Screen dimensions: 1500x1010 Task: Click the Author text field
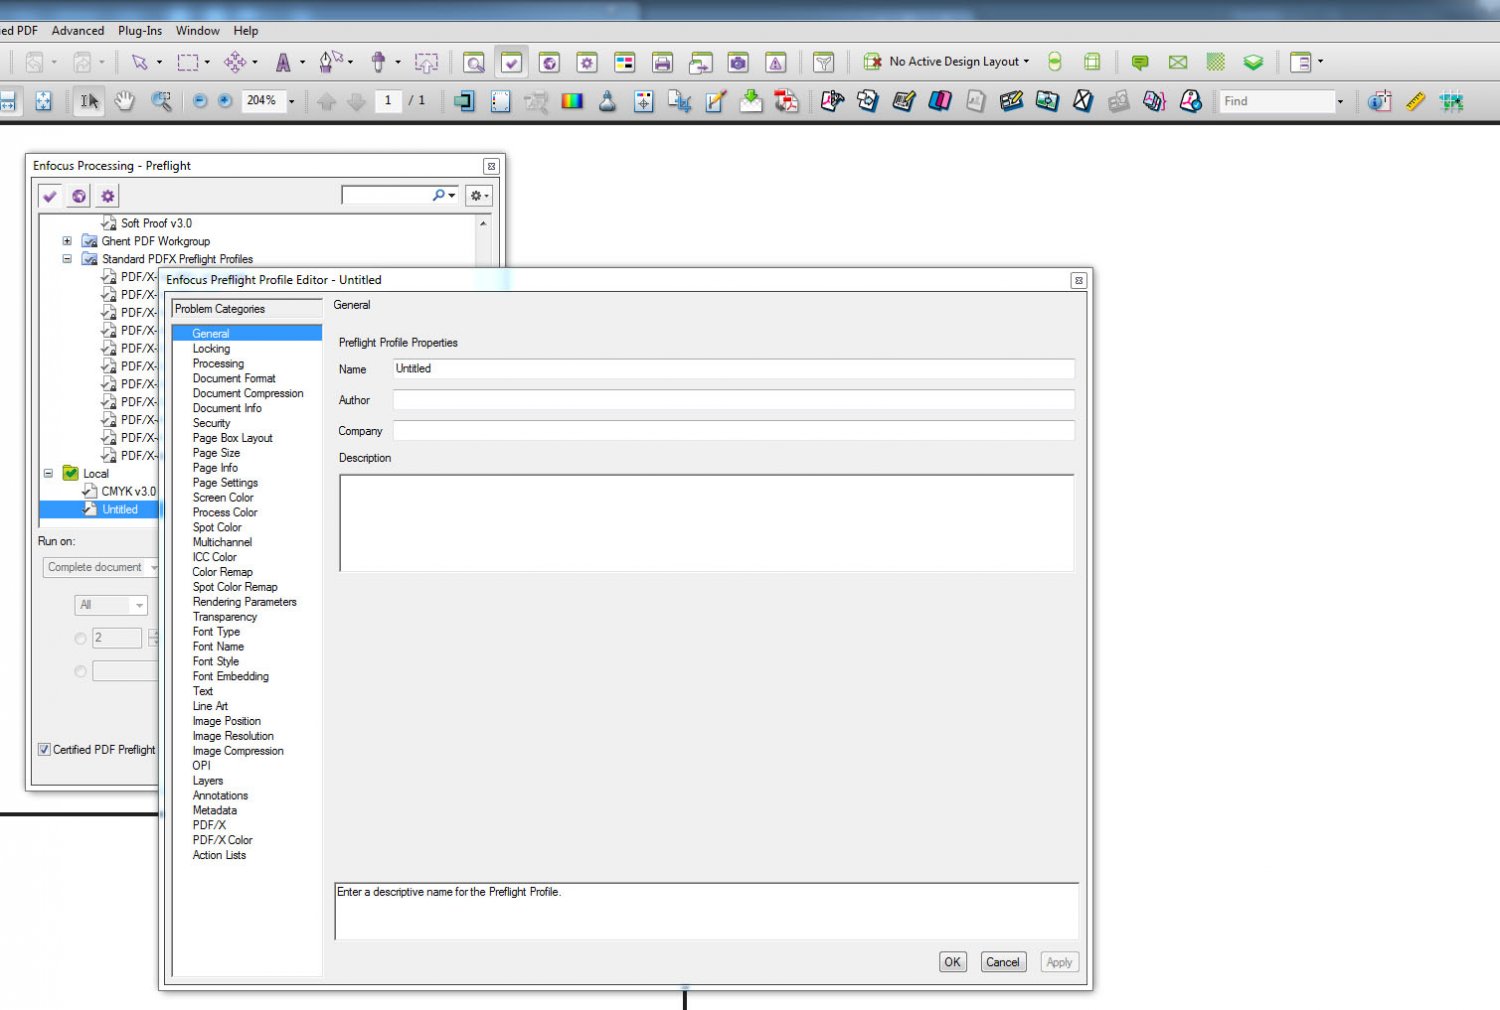point(733,400)
